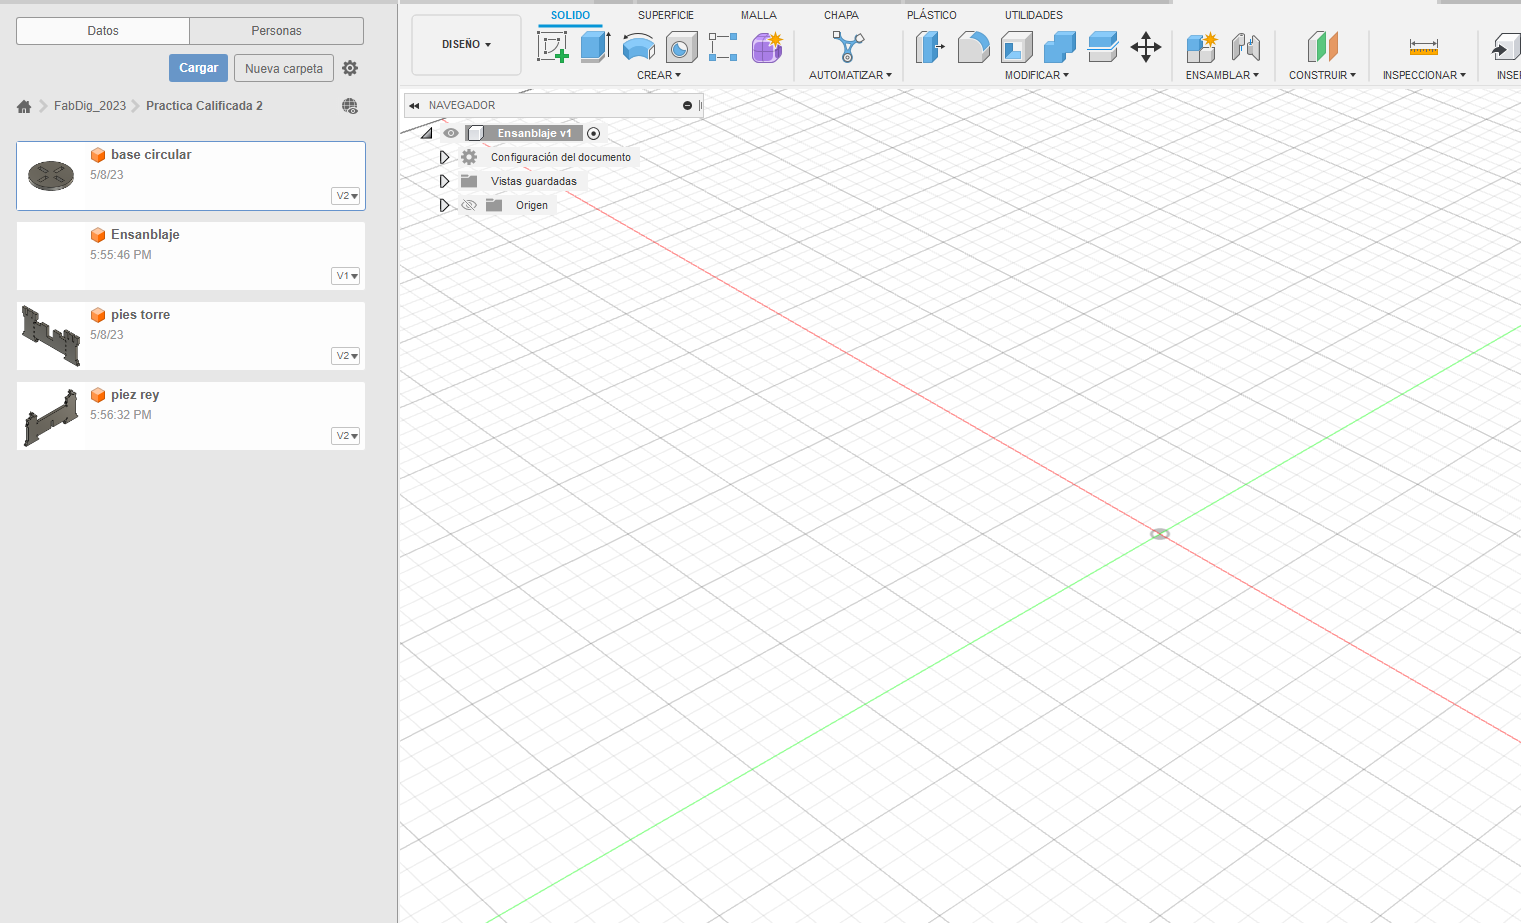Click the origin point in the viewport
The width and height of the screenshot is (1521, 923).
[1160, 534]
